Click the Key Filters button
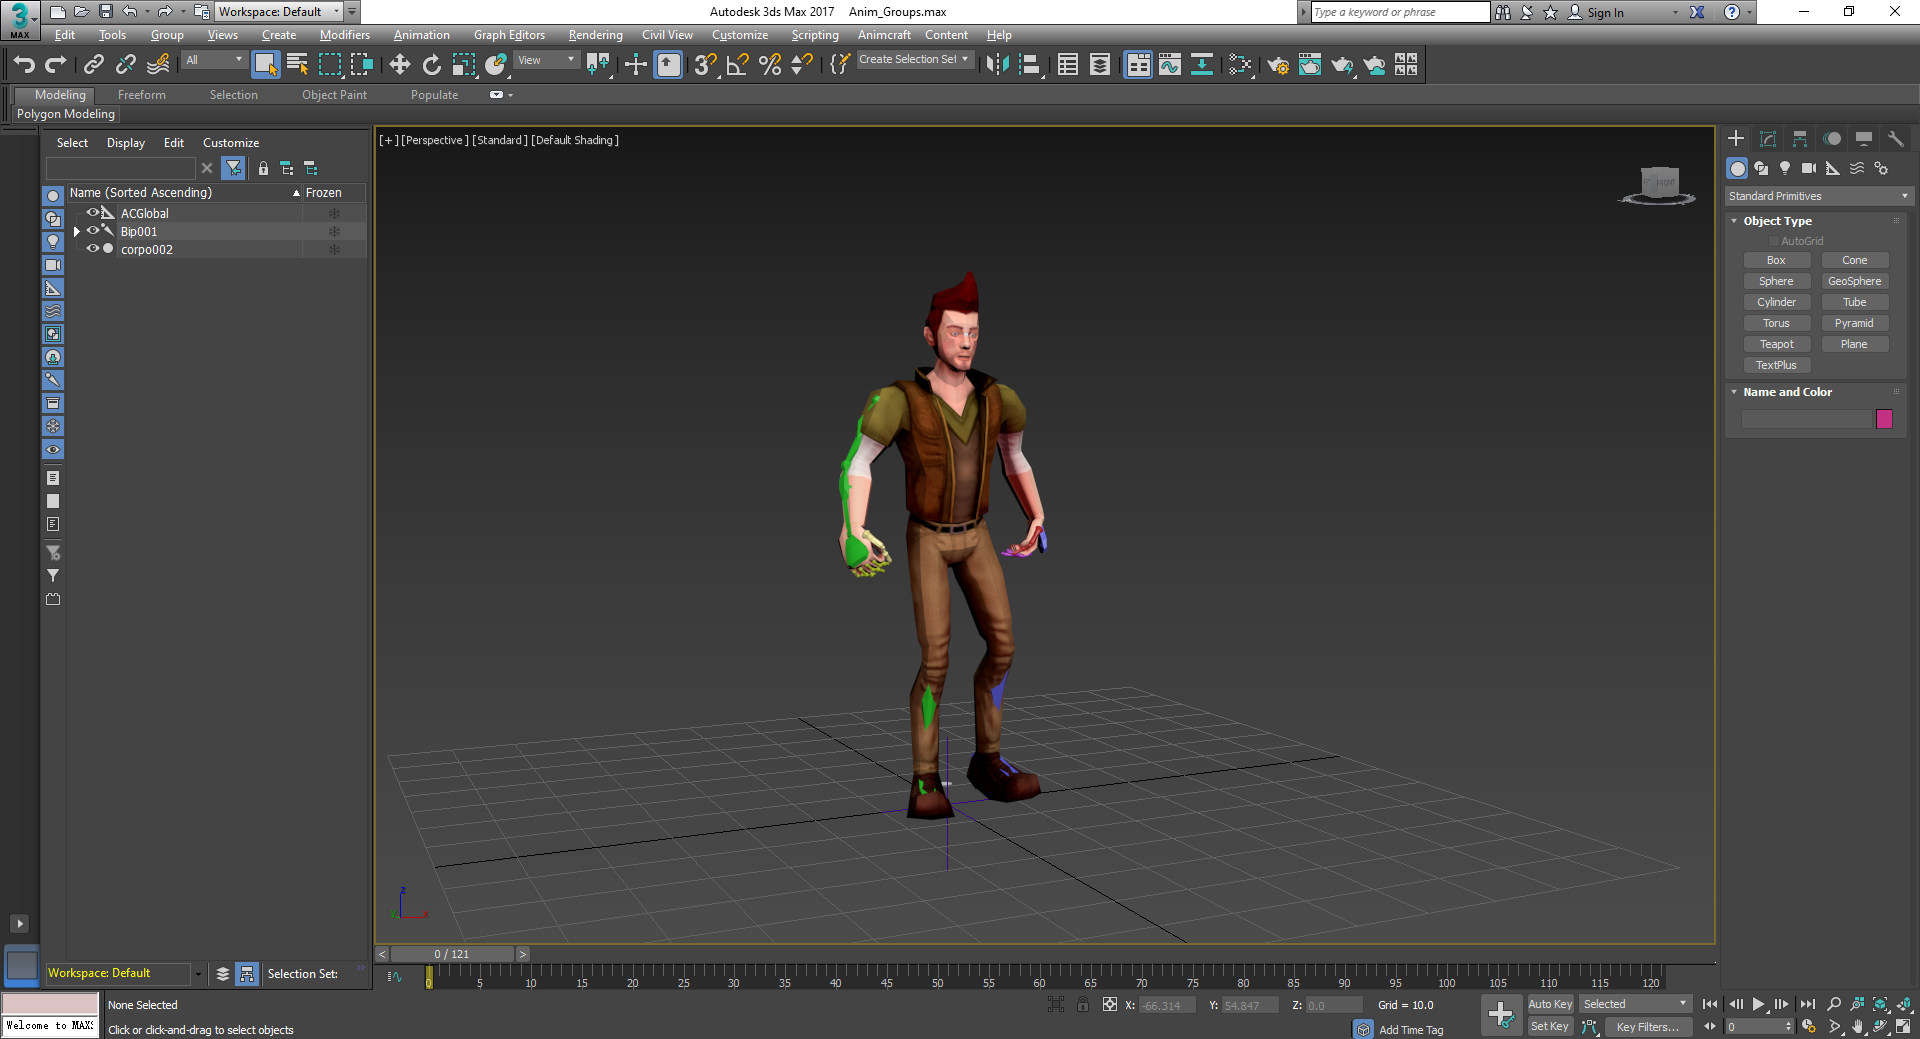The width and height of the screenshot is (1920, 1039). point(1647,1027)
